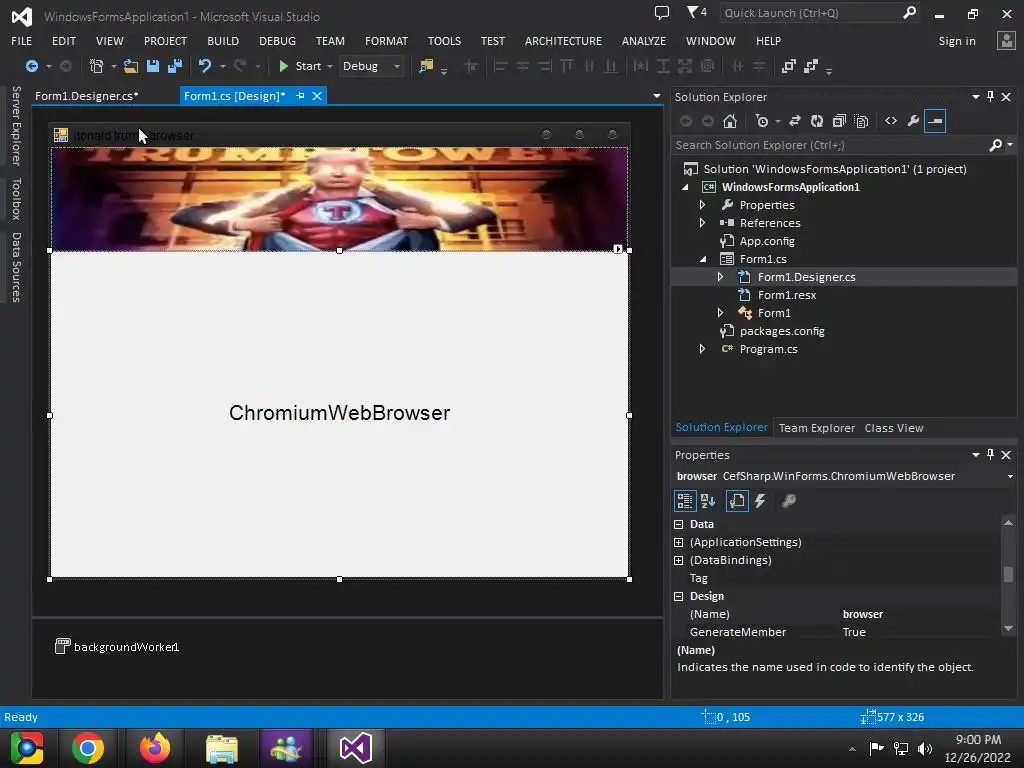Select packages.config in Solution Explorer
The width and height of the screenshot is (1024, 768).
(782, 331)
